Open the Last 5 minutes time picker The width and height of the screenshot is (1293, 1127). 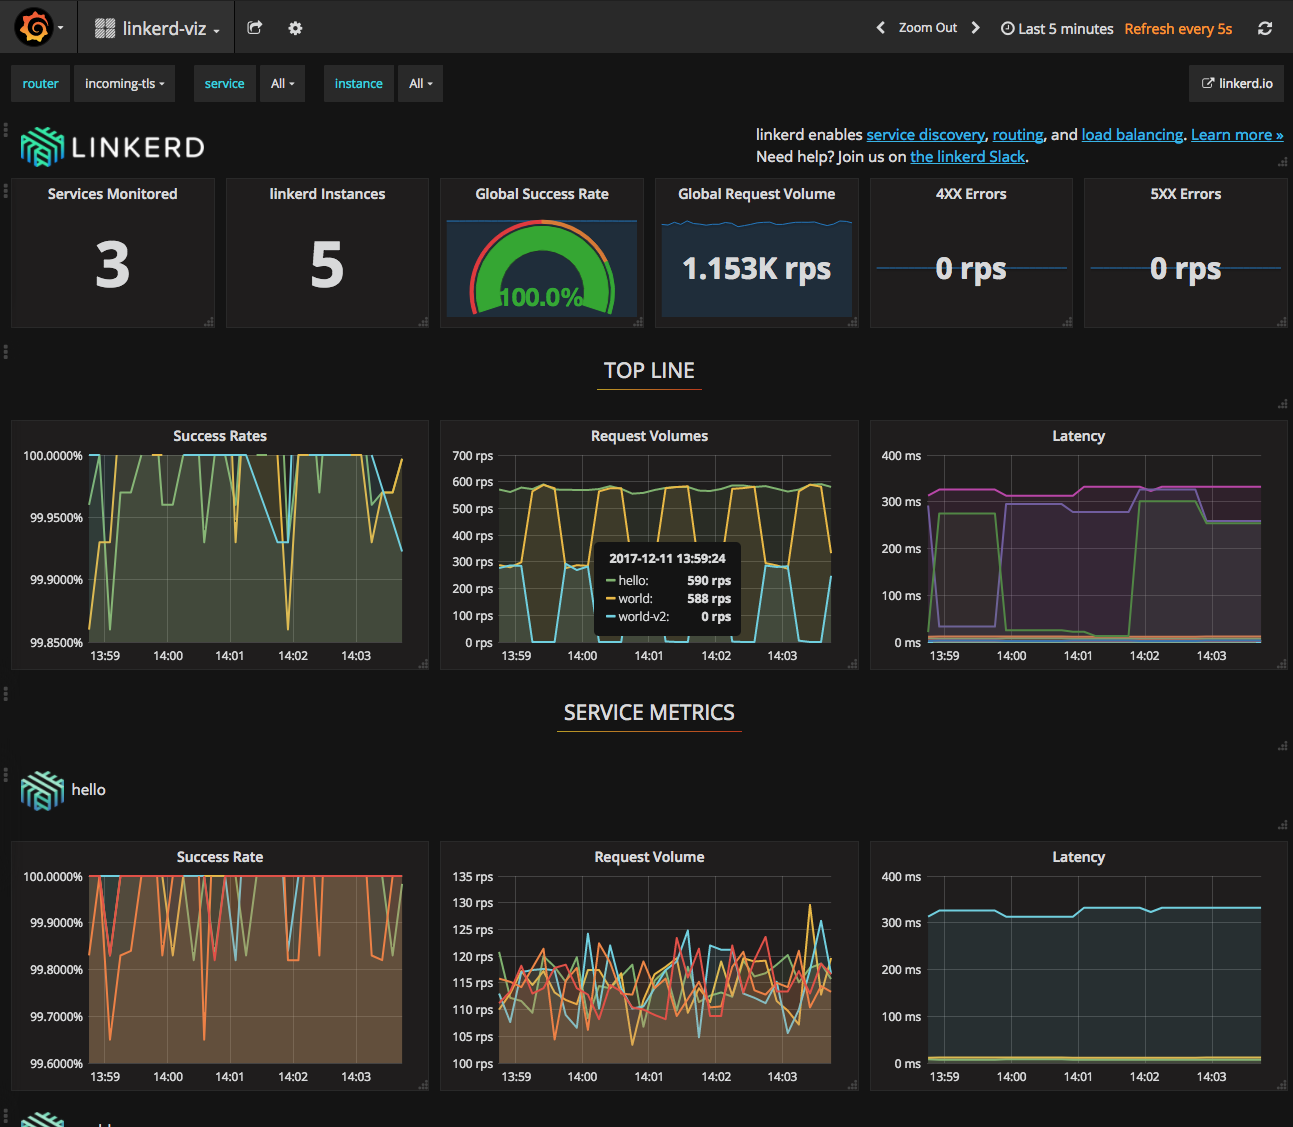1057,29
